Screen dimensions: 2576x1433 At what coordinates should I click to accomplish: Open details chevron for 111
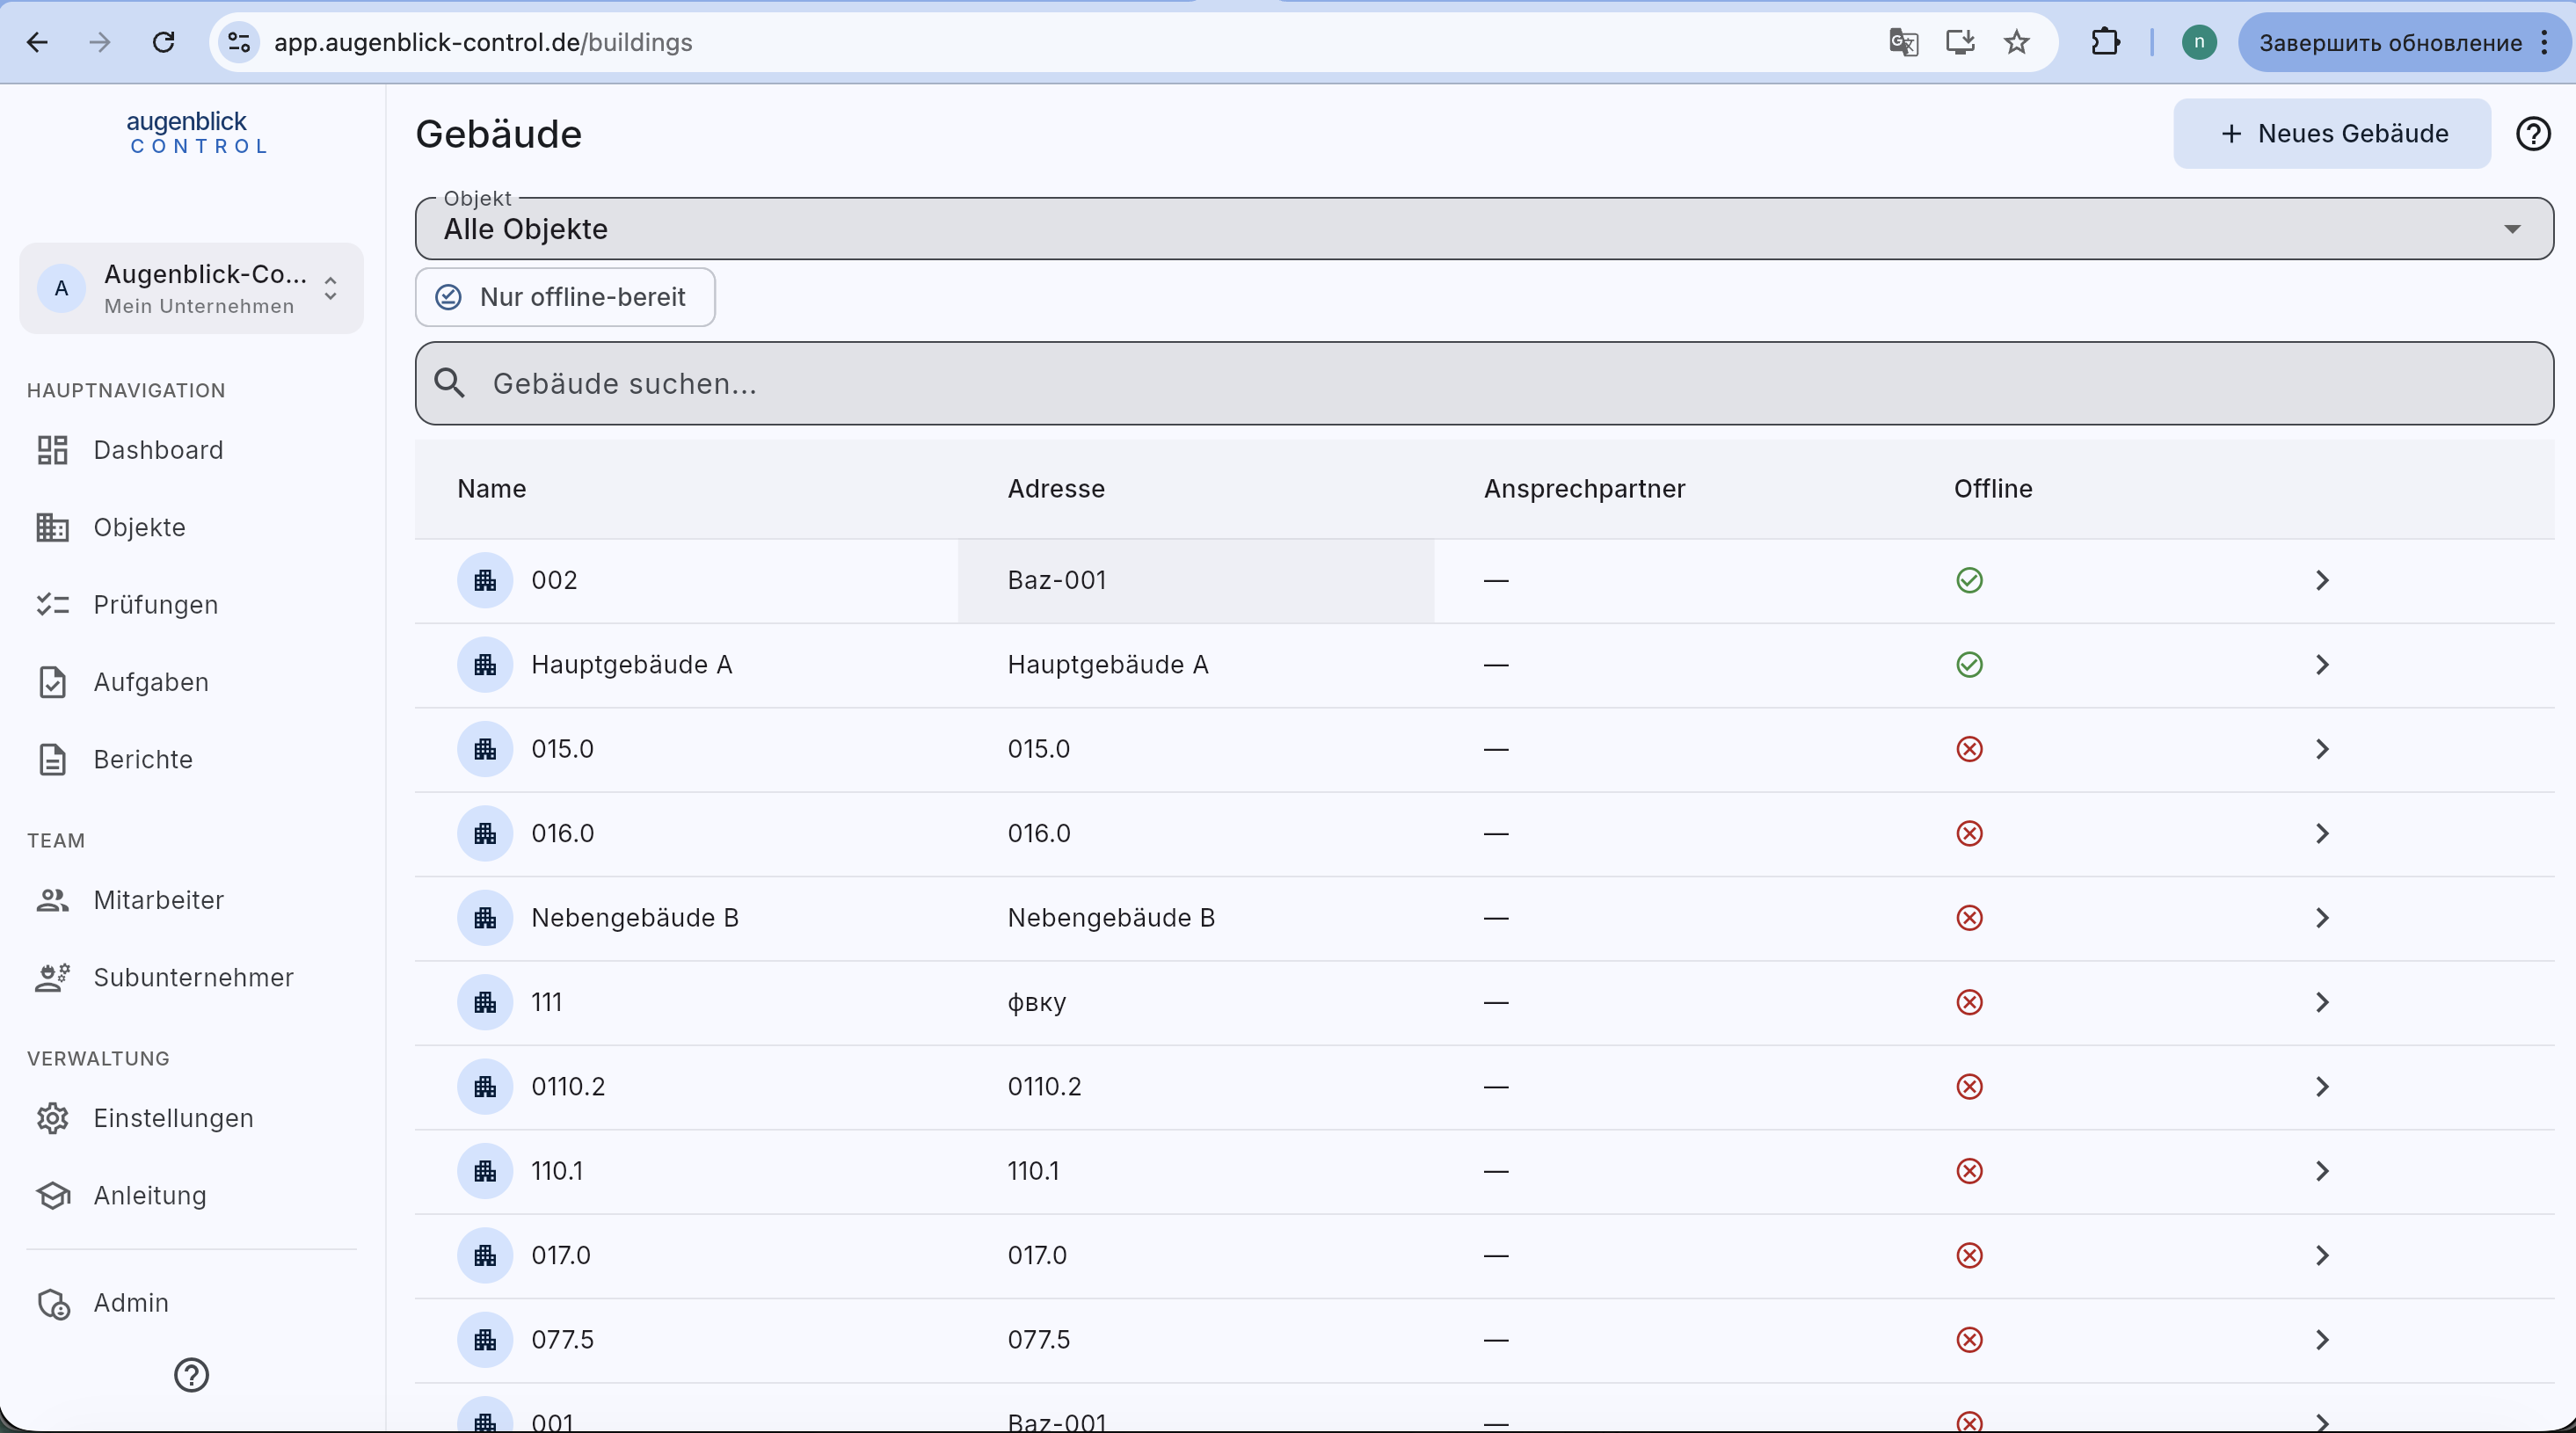pyautogui.click(x=2322, y=1002)
